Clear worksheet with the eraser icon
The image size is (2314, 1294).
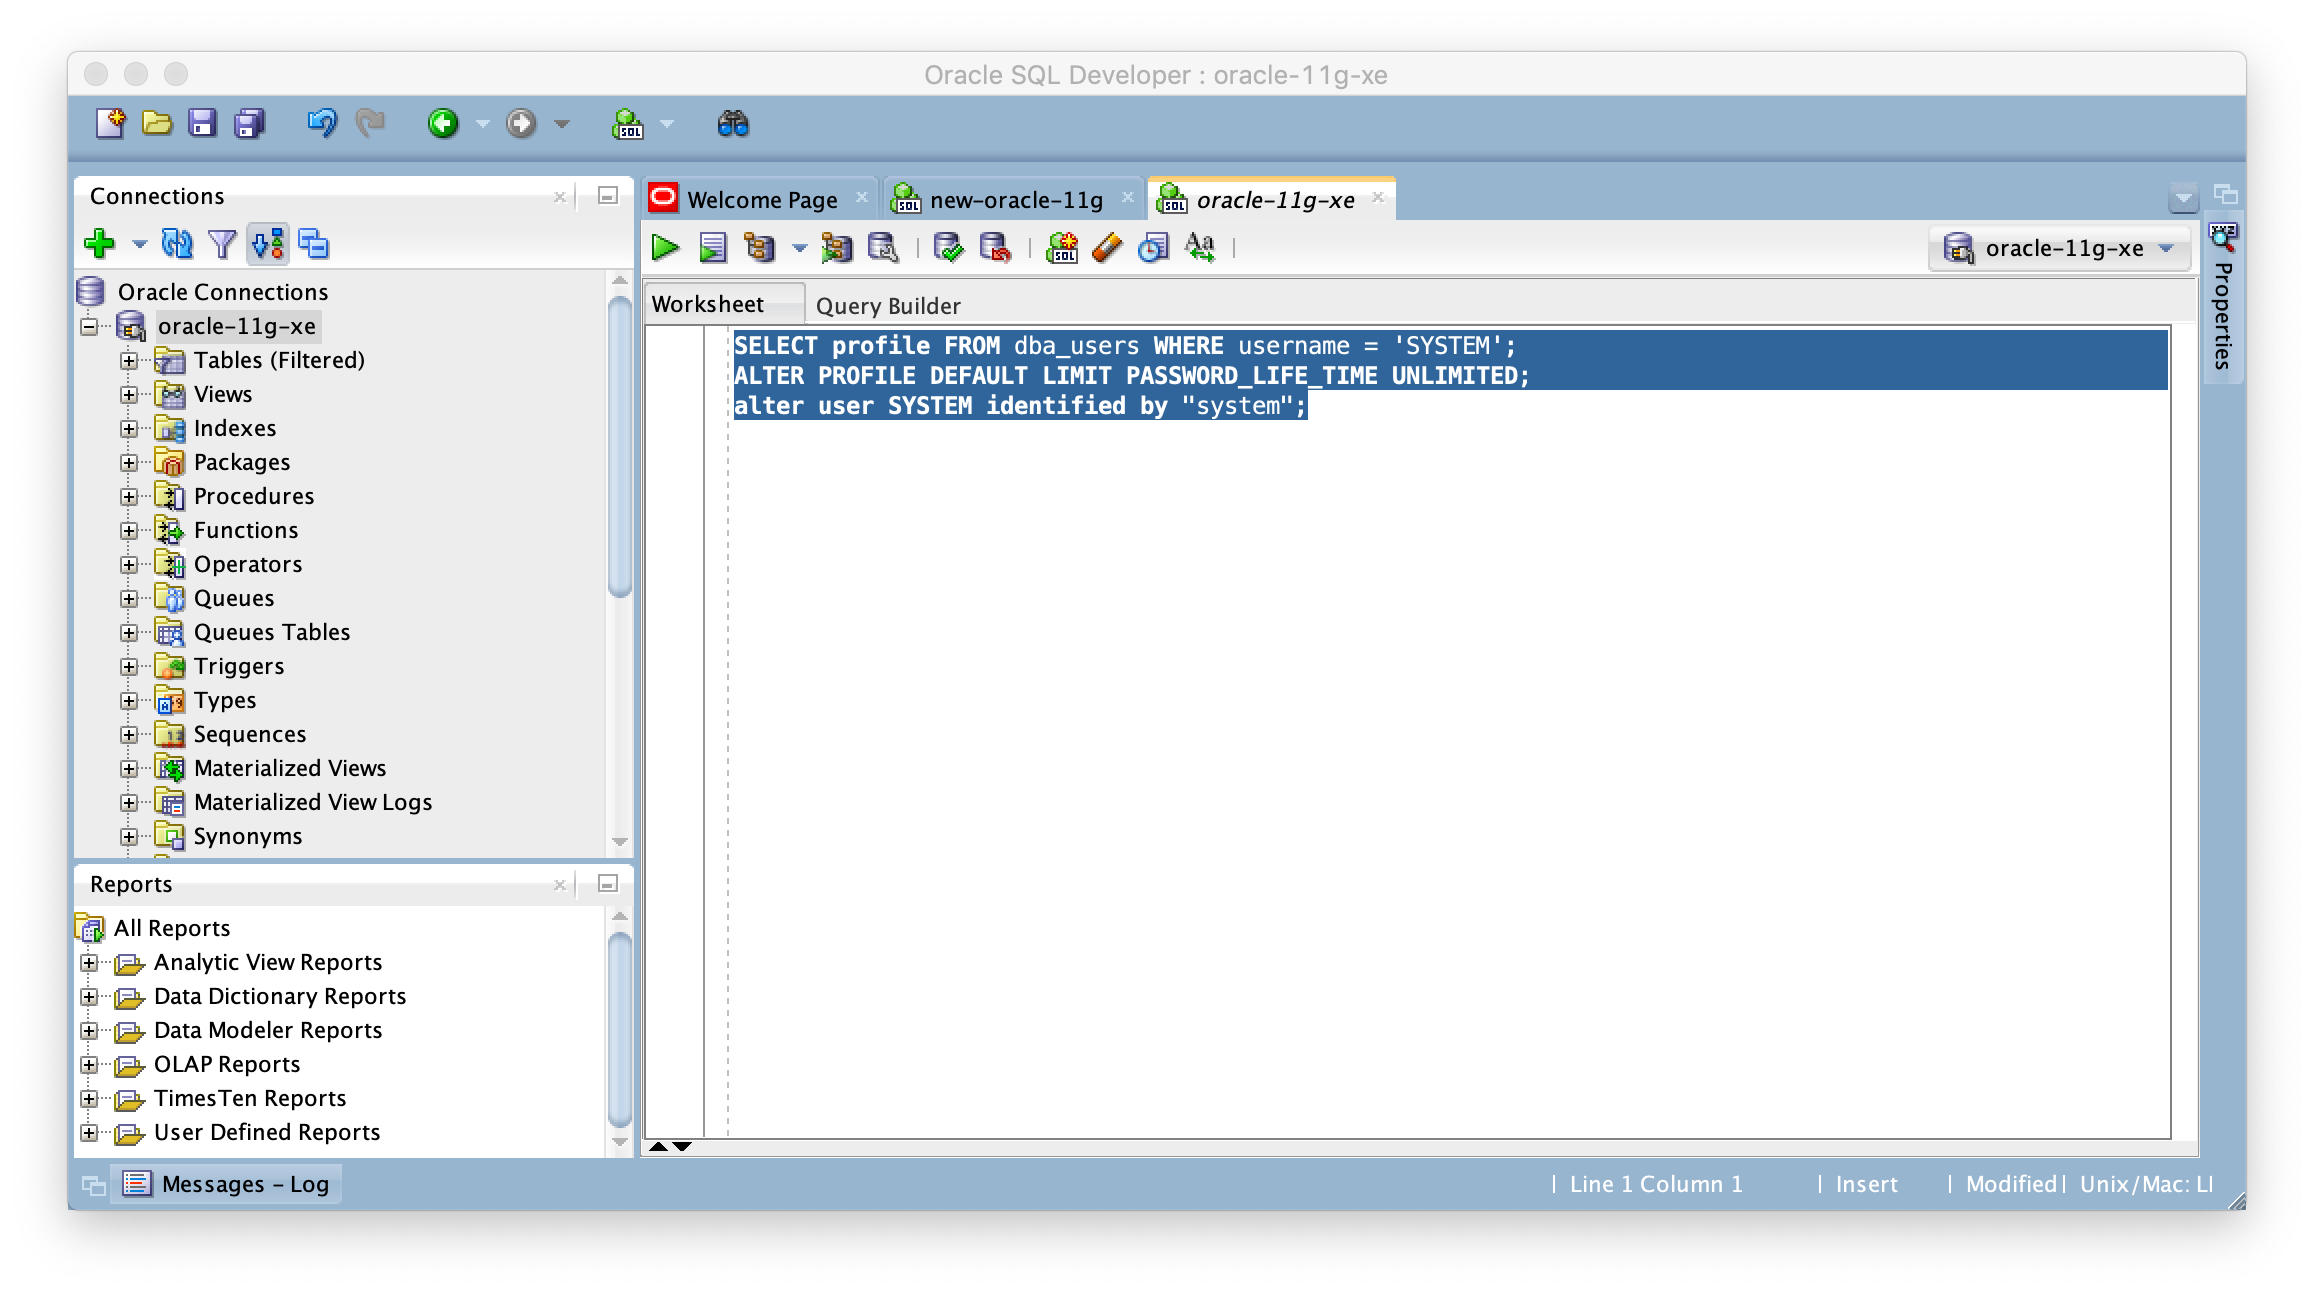(1108, 247)
